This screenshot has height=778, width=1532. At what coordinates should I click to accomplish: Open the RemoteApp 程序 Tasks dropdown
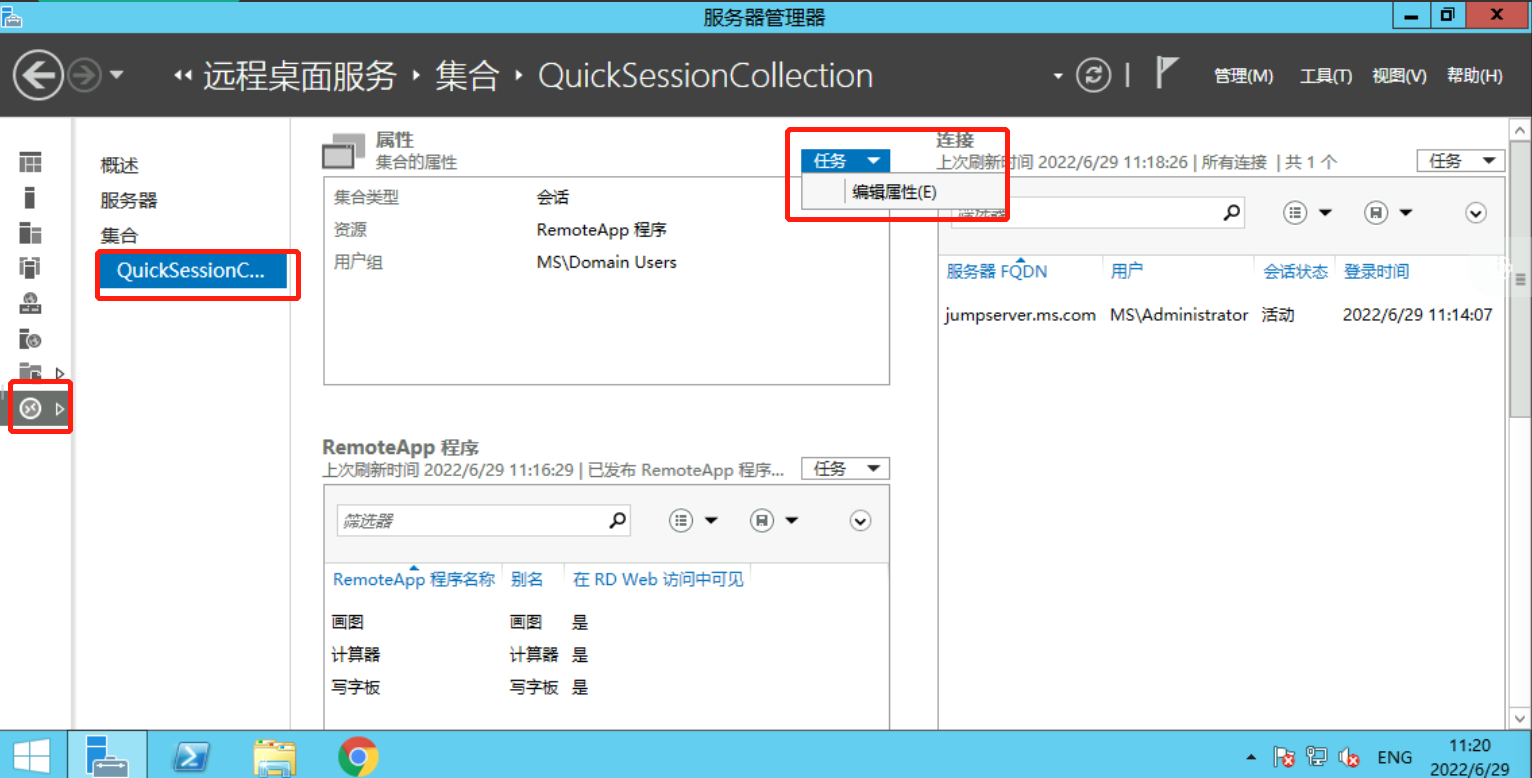tap(845, 468)
